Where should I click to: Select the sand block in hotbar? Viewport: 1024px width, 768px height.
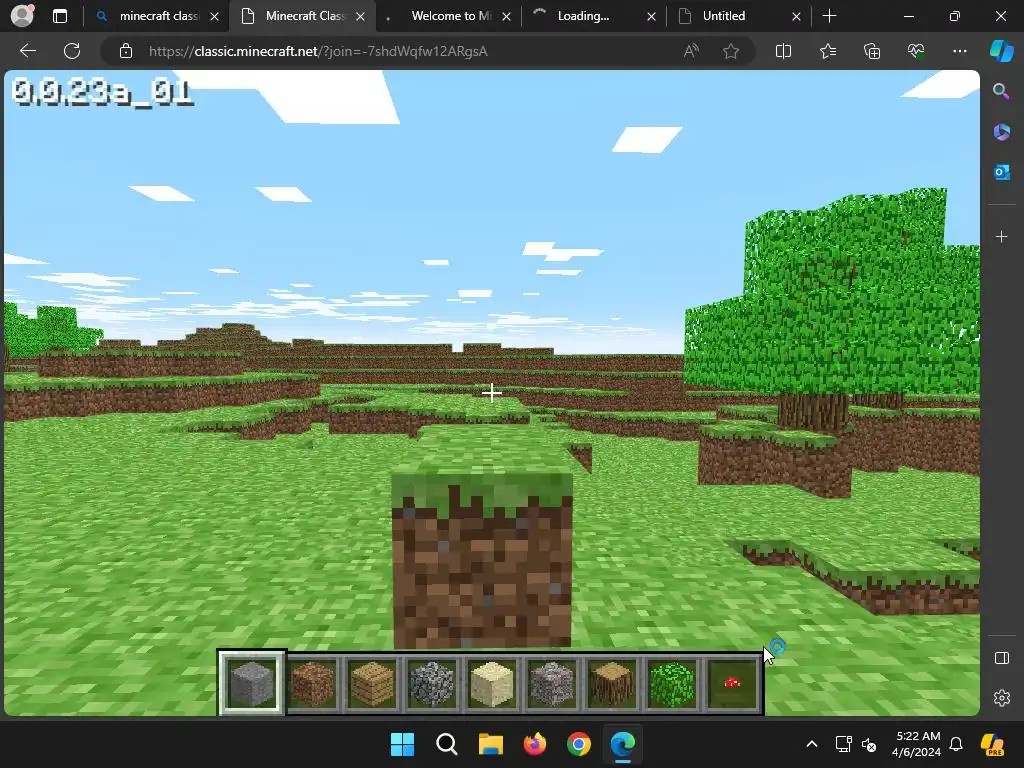click(491, 683)
